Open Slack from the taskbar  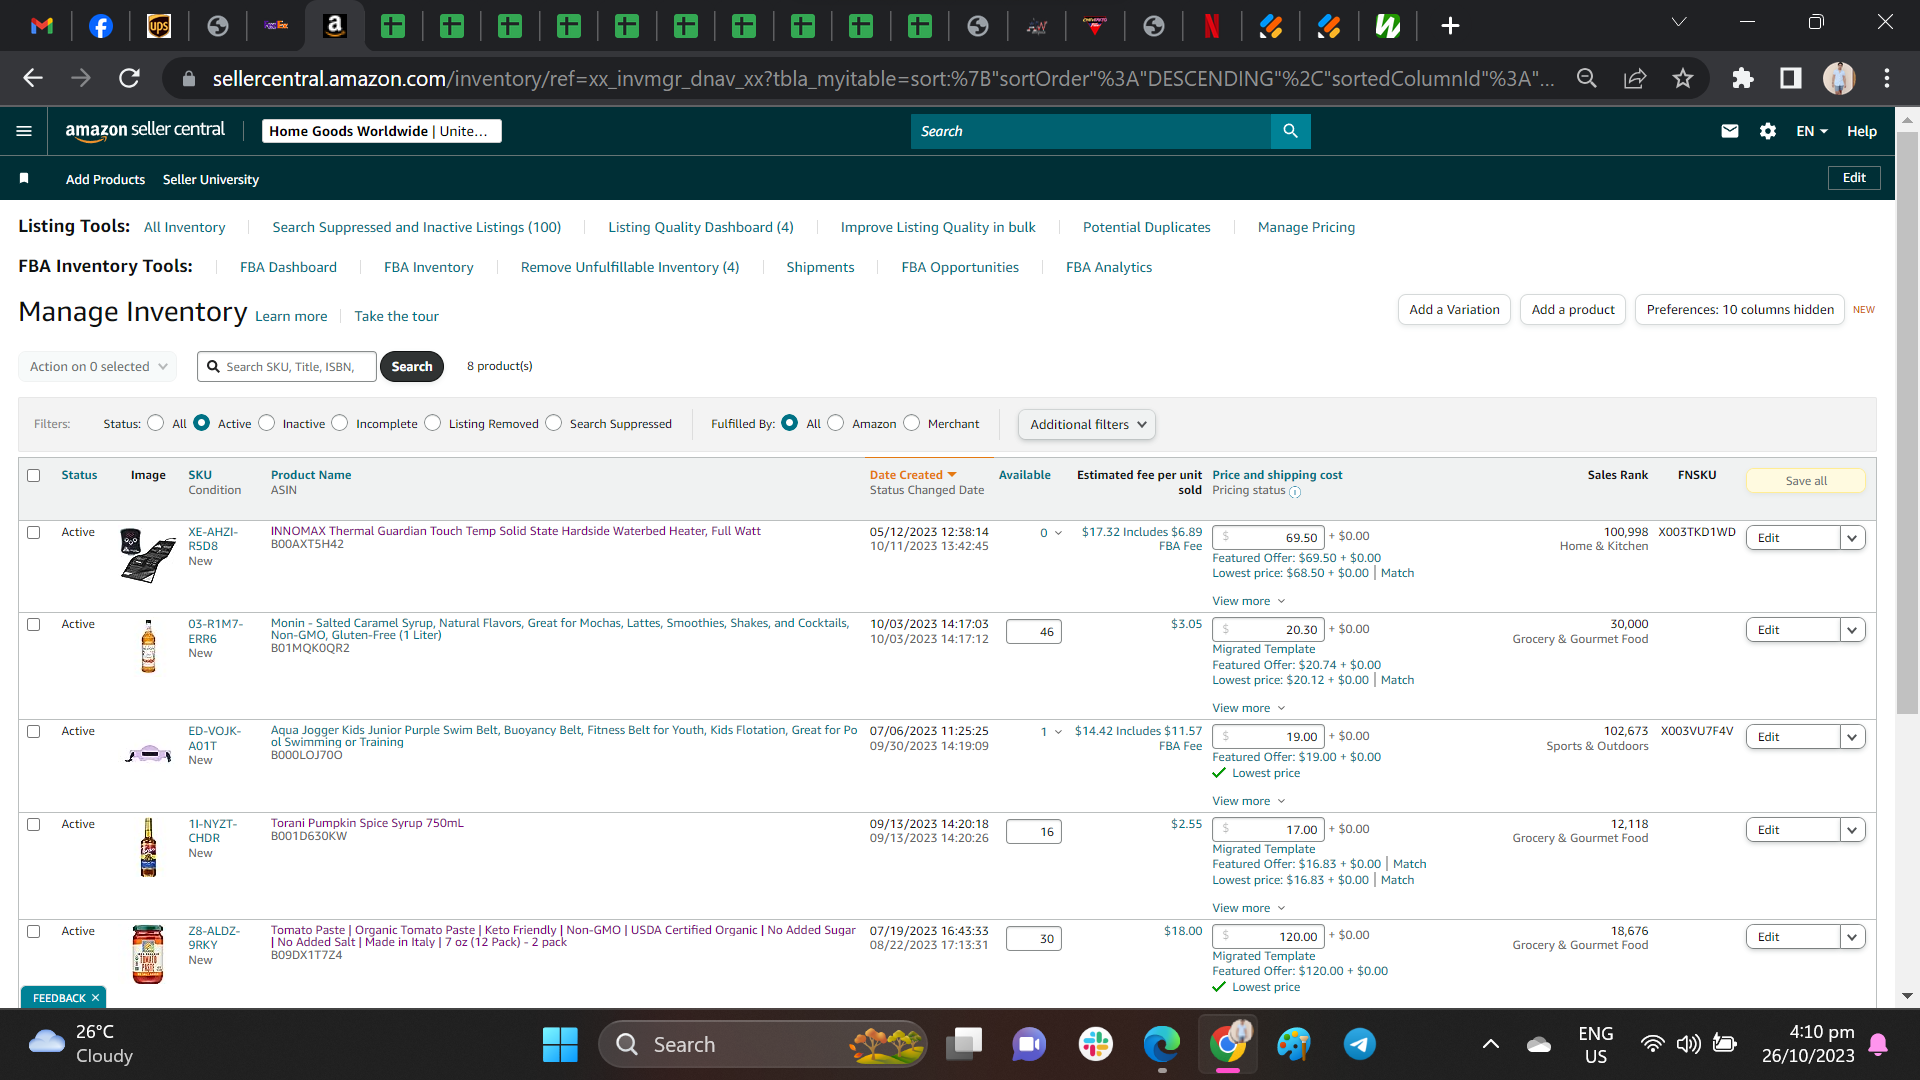(1095, 1044)
